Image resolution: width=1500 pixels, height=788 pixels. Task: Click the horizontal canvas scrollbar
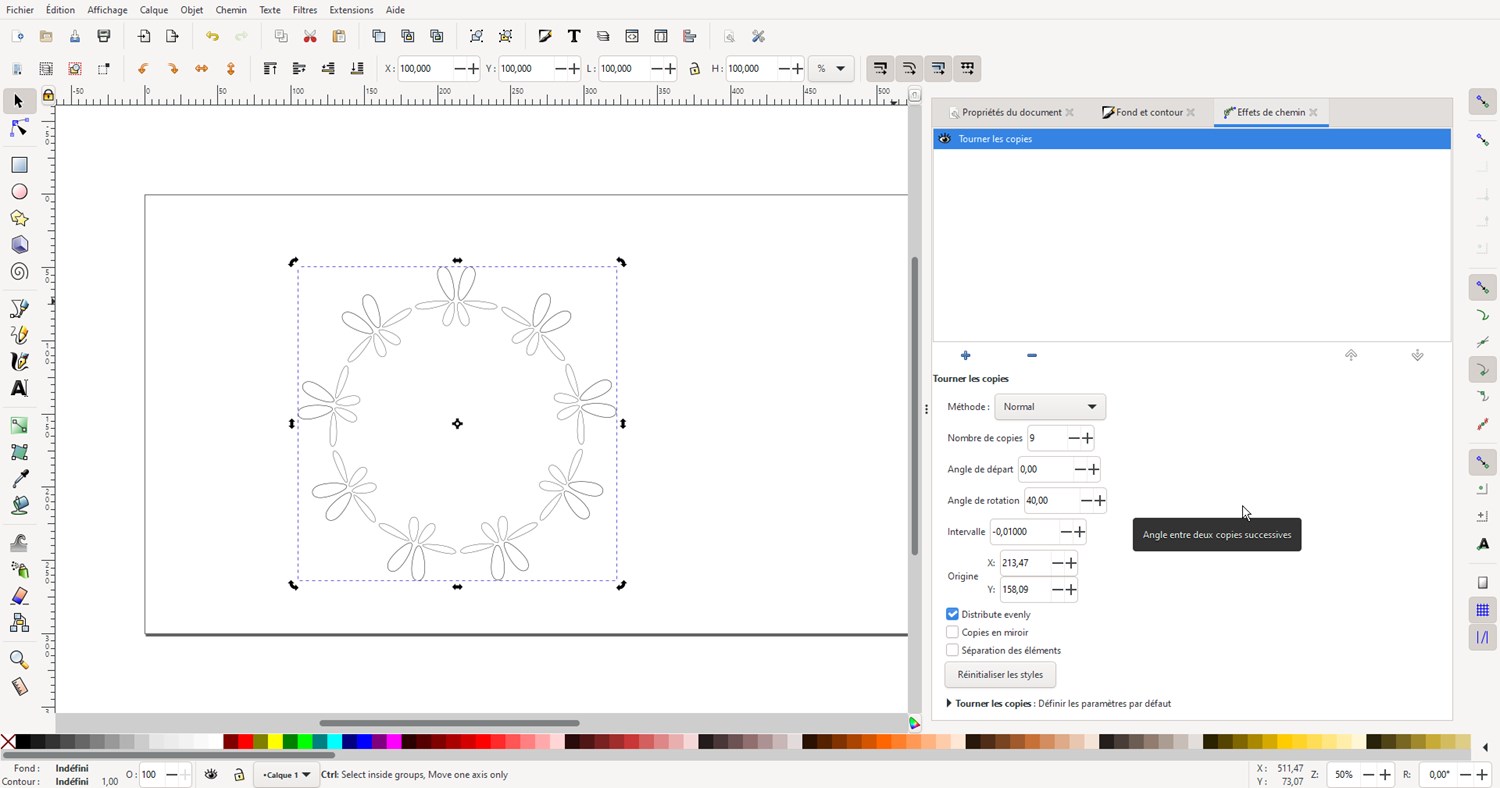pyautogui.click(x=449, y=723)
